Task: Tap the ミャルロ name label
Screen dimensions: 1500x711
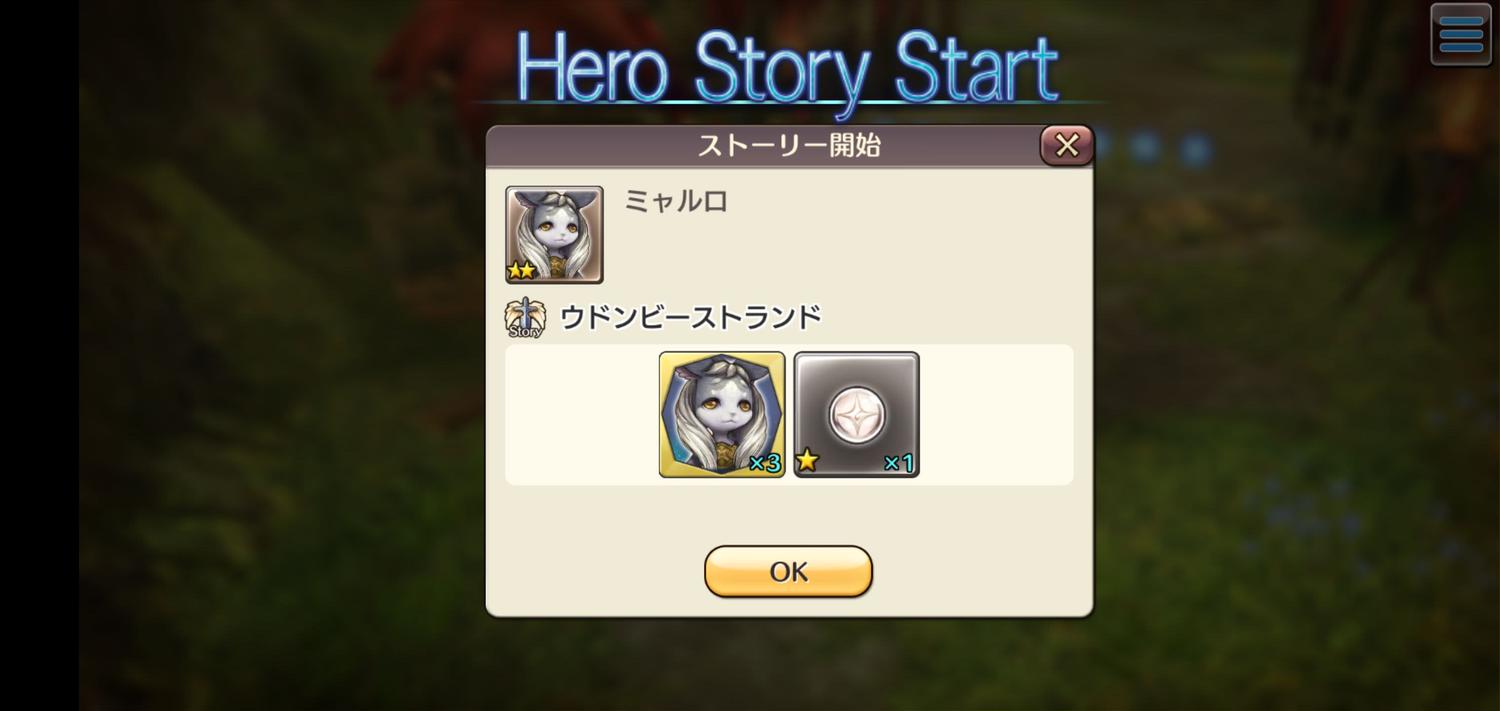Action: (x=676, y=201)
